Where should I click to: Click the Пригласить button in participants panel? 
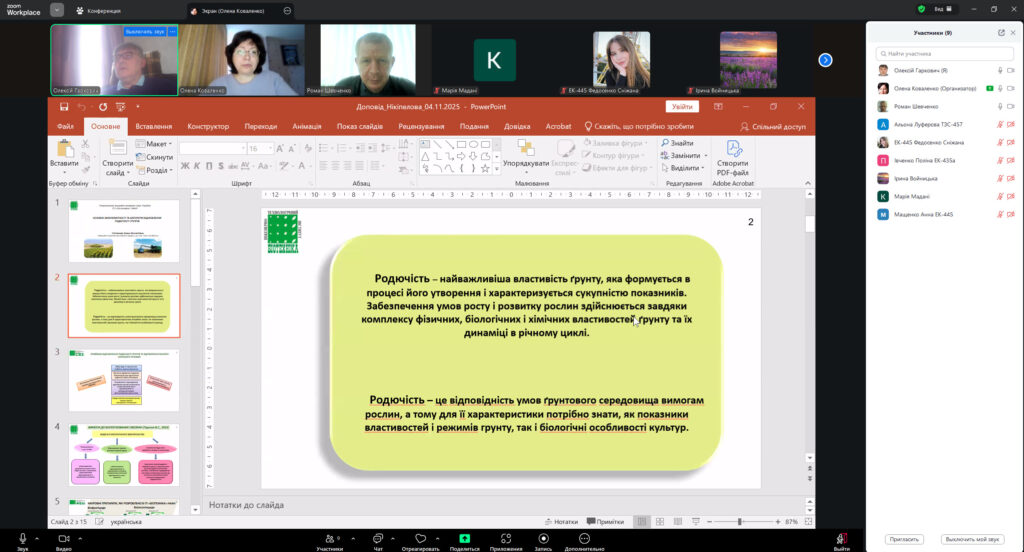(903, 539)
